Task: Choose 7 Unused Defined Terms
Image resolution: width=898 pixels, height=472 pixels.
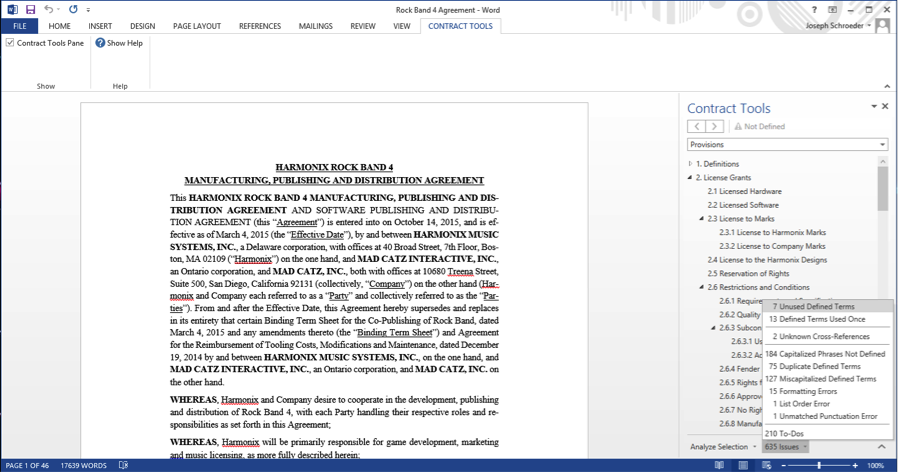Action: 828,306
